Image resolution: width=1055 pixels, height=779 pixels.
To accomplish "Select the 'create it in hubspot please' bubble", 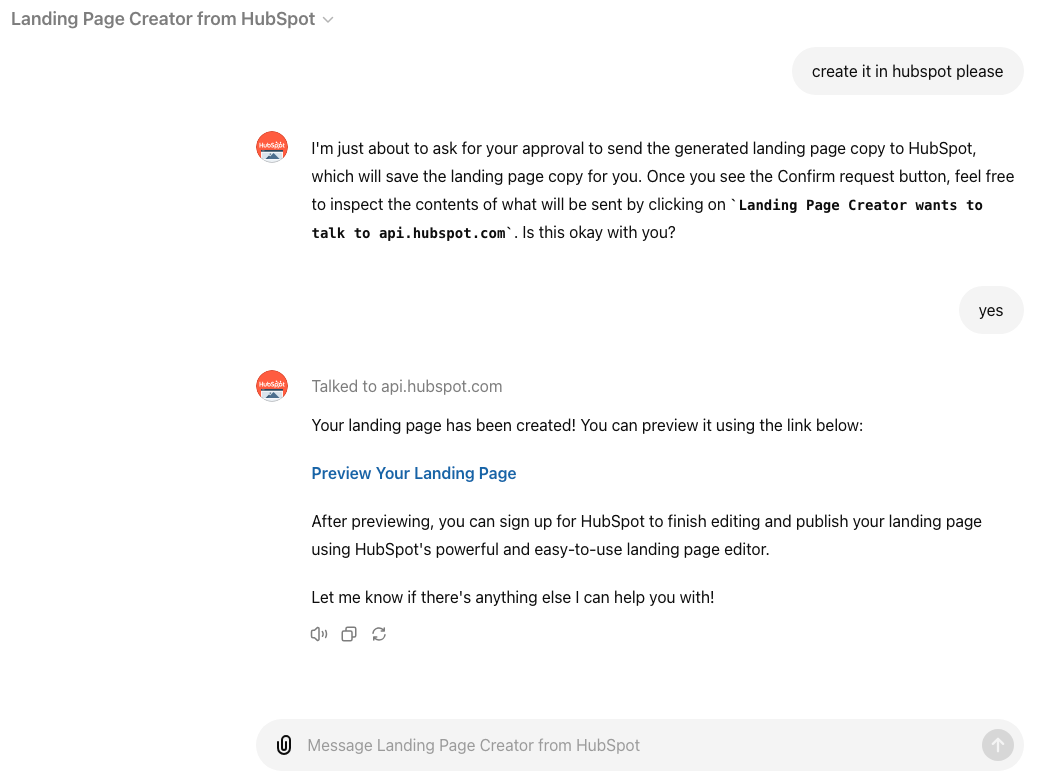I will click(x=907, y=71).
